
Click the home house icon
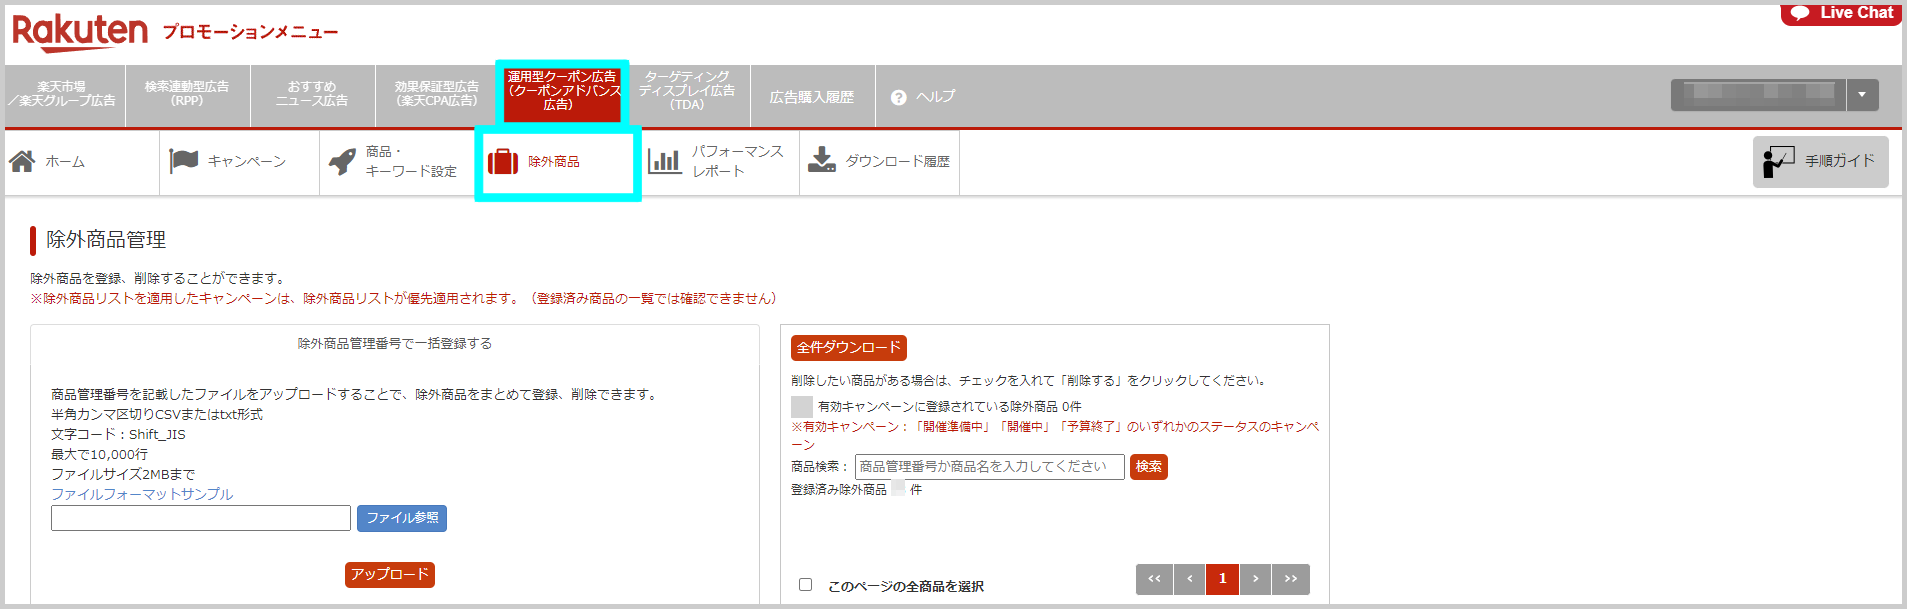pyautogui.click(x=22, y=161)
